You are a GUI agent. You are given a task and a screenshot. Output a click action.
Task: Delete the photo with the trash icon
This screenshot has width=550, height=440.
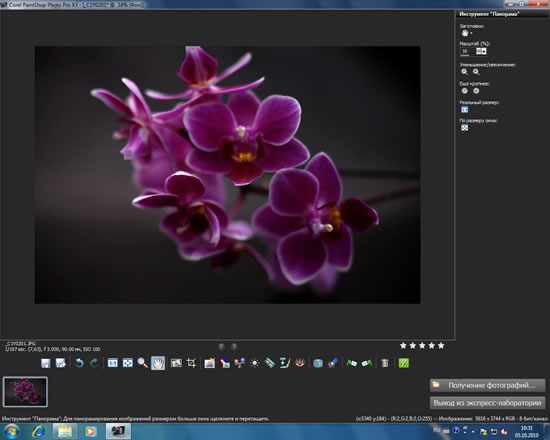385,363
